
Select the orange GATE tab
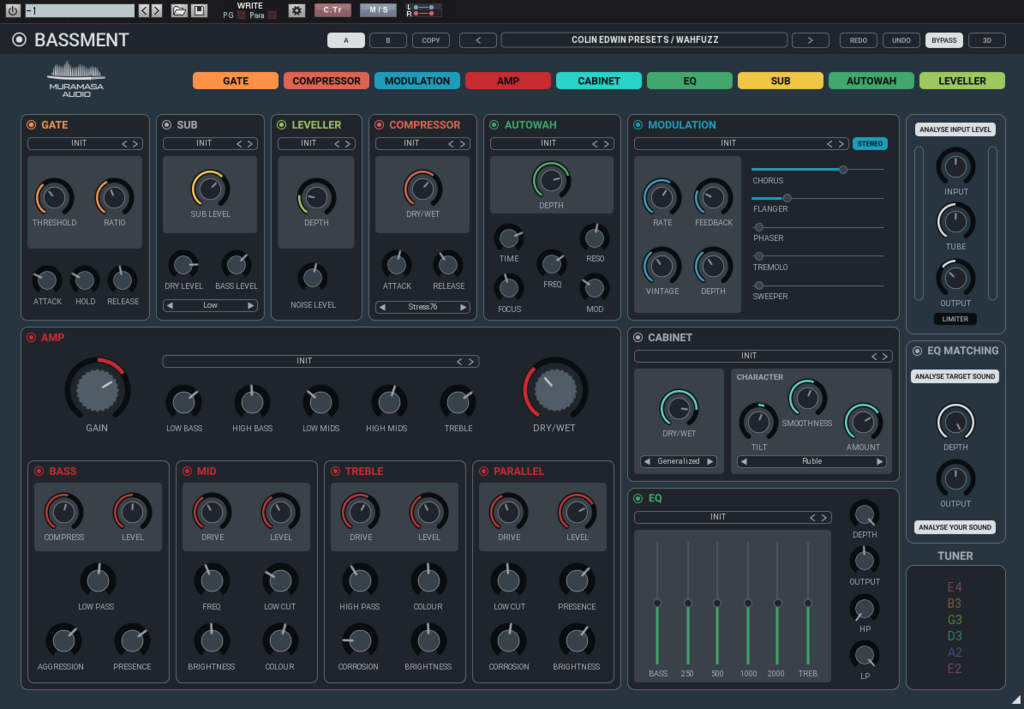(x=236, y=81)
